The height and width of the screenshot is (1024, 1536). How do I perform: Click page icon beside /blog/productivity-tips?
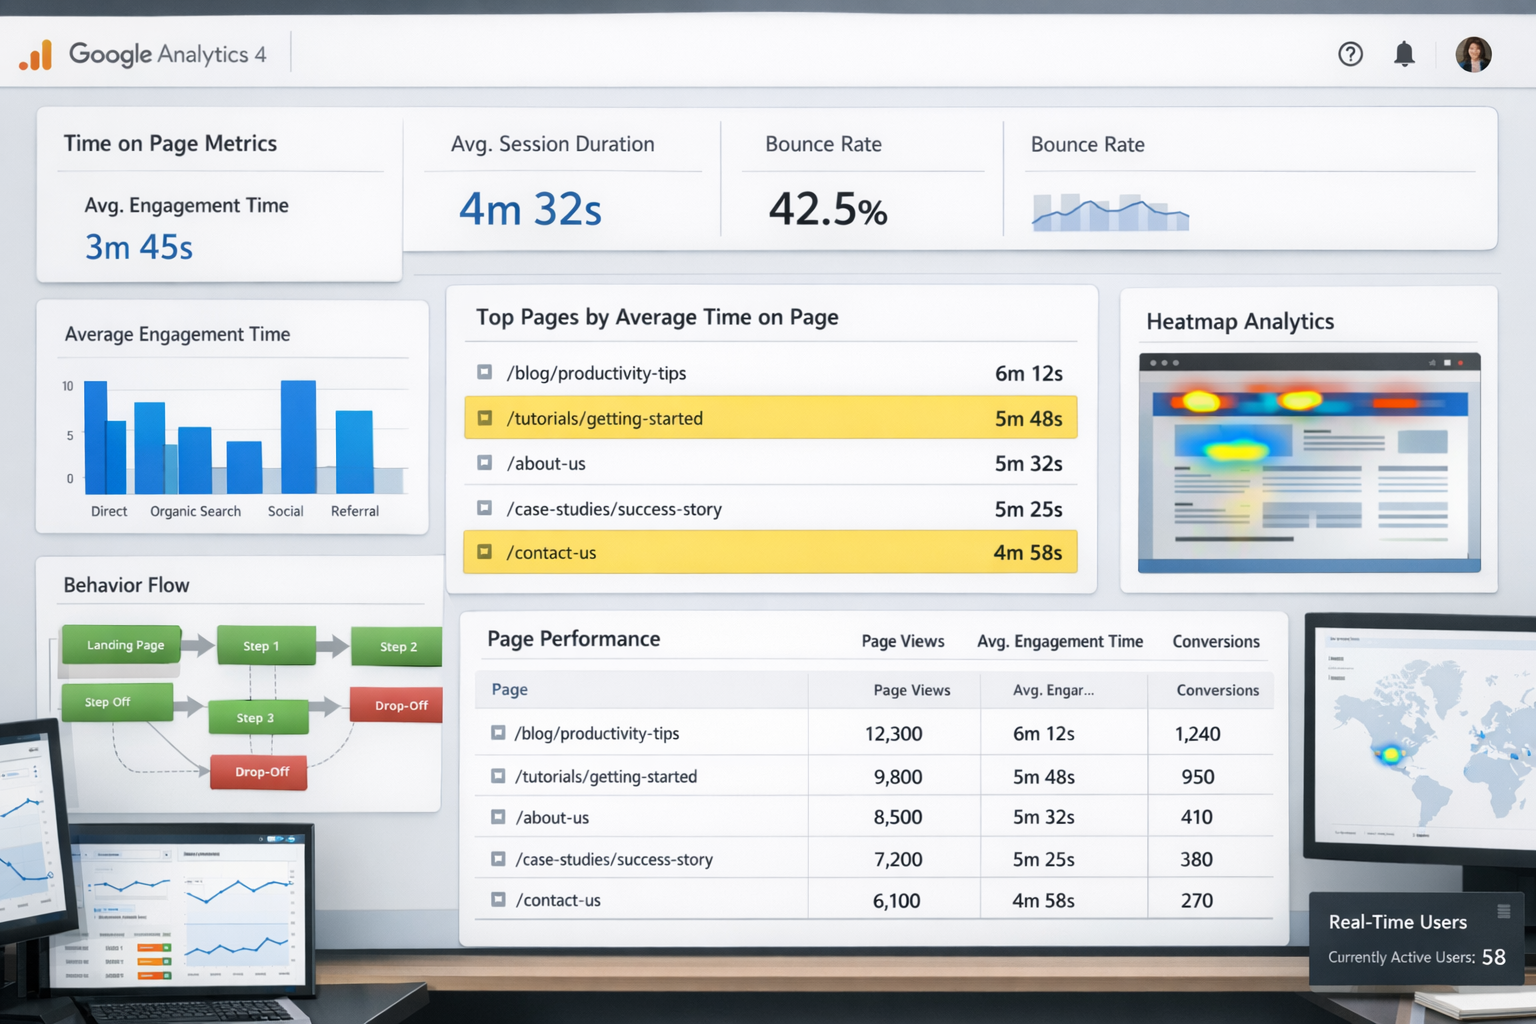484,372
